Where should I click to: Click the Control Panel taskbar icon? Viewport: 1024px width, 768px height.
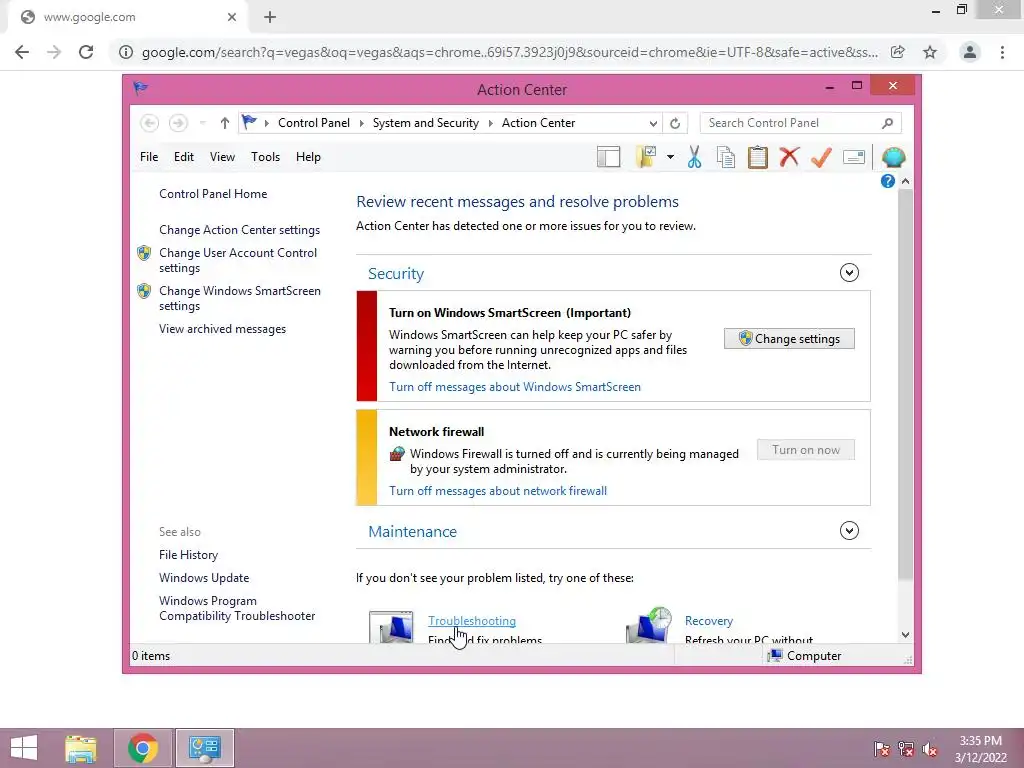click(204, 748)
